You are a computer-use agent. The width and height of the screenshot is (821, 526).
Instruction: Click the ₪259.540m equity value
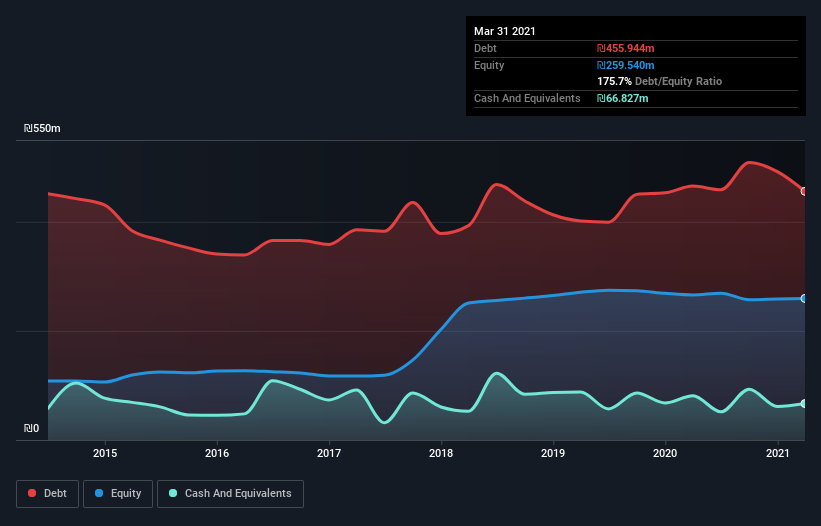626,65
